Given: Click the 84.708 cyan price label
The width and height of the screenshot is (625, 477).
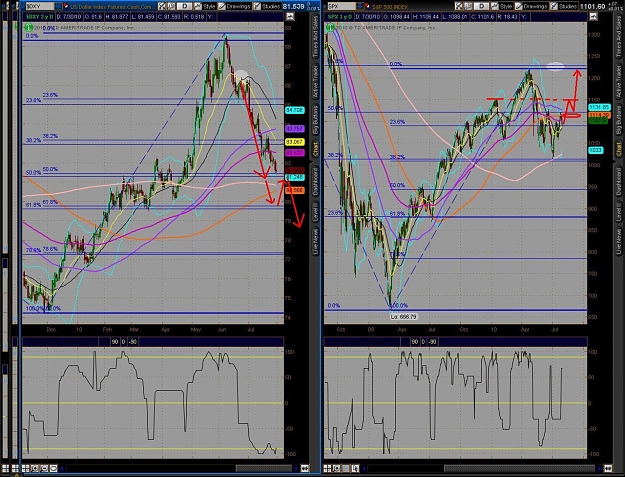Looking at the screenshot, I should pyautogui.click(x=295, y=110).
